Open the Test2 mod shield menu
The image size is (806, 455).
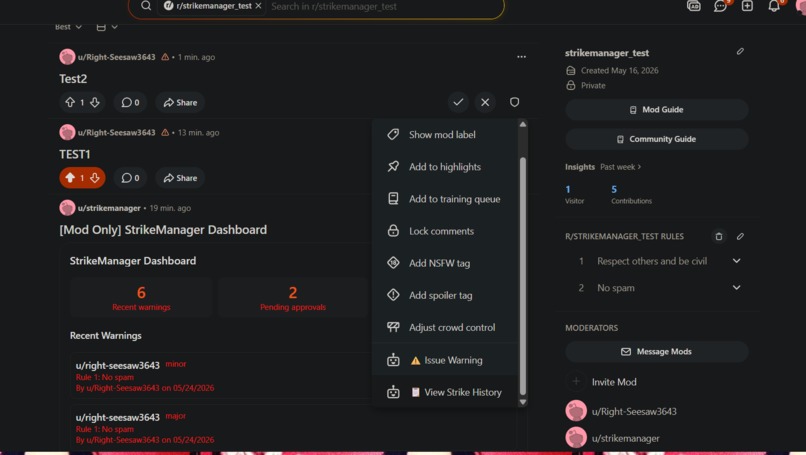[x=514, y=102]
